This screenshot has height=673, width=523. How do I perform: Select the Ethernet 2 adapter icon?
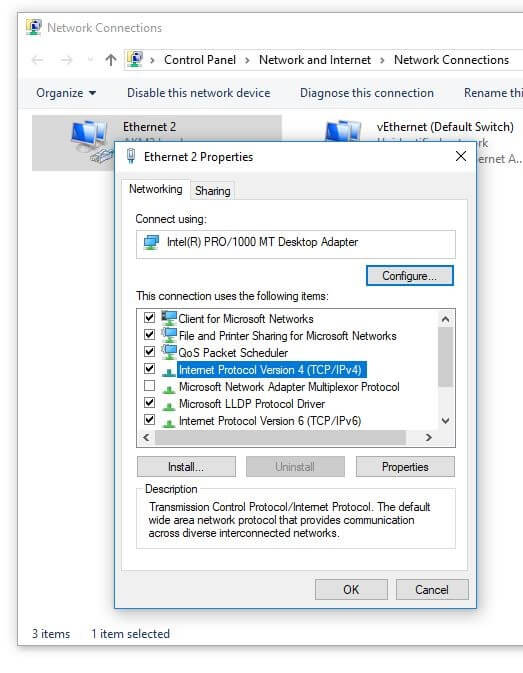[91, 141]
